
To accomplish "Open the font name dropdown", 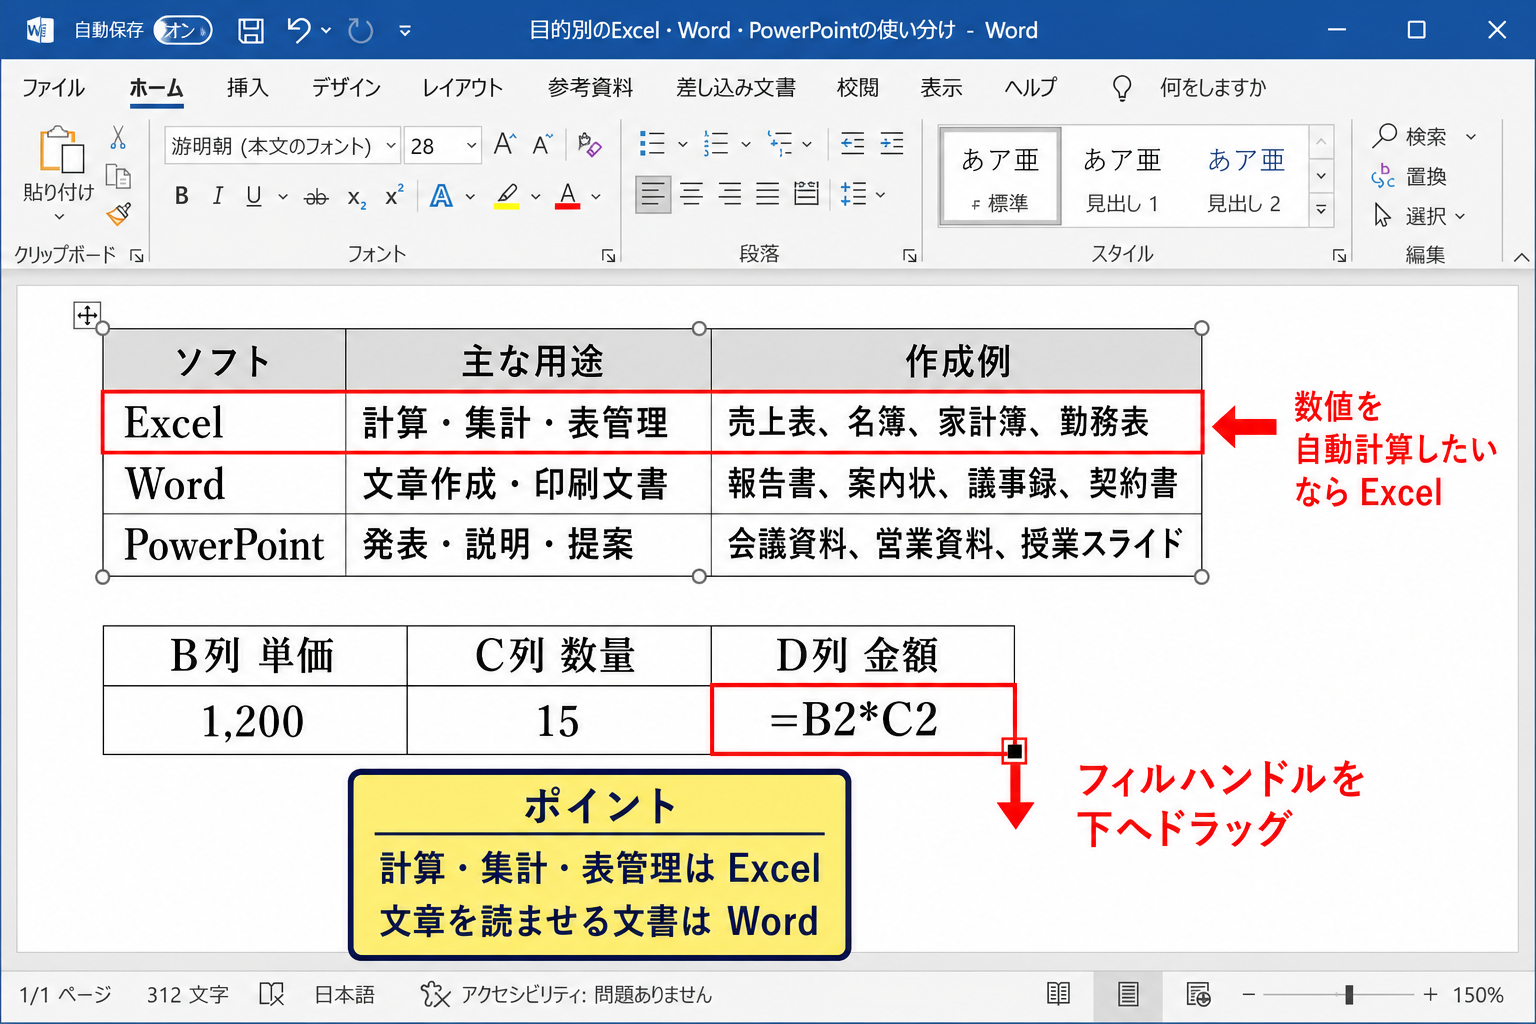I will [391, 146].
